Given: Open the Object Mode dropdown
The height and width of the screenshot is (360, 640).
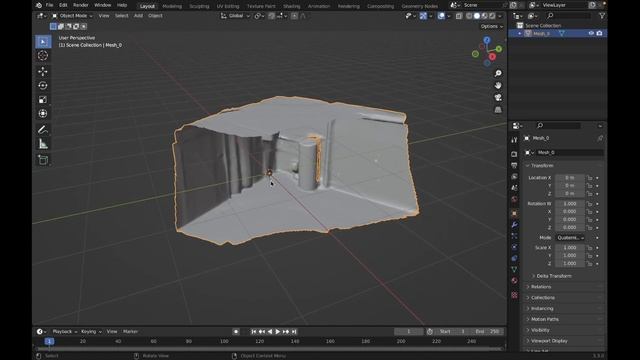Looking at the screenshot, I should [73, 16].
